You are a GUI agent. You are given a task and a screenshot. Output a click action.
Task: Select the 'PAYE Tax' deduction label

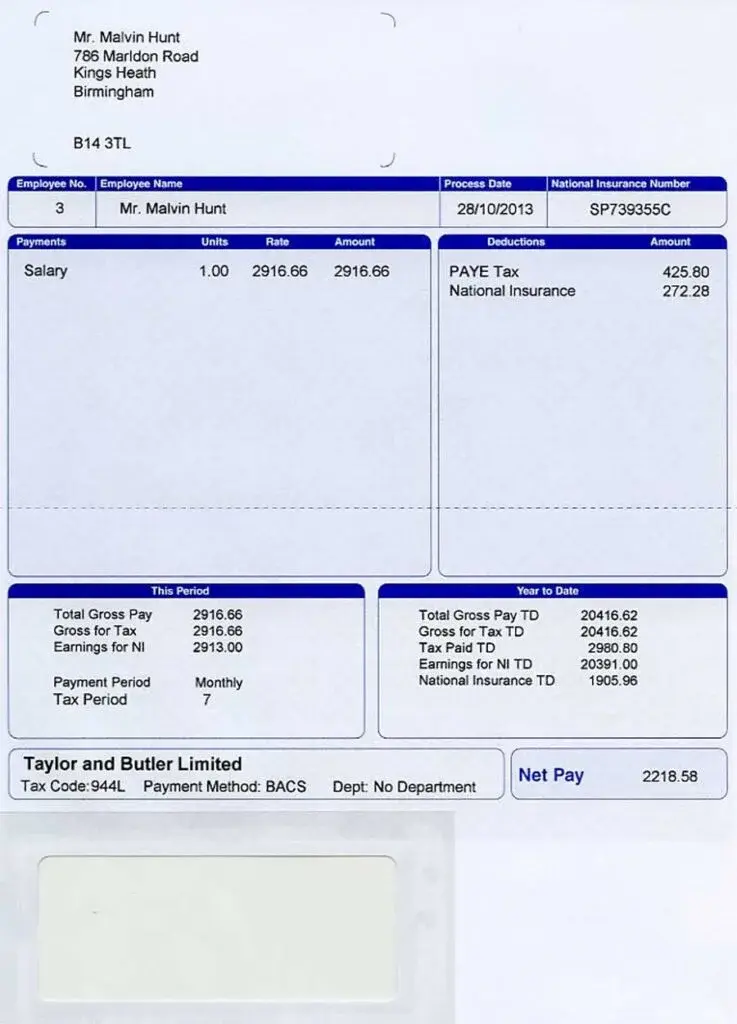(x=484, y=272)
